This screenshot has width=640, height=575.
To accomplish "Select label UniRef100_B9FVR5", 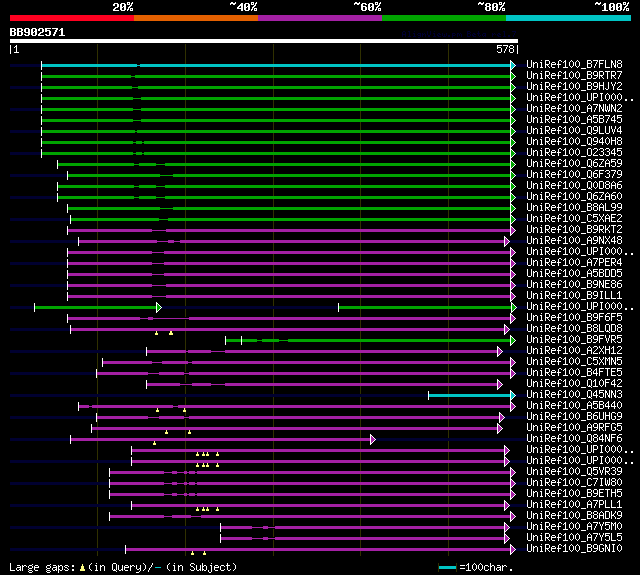I will click(574, 340).
